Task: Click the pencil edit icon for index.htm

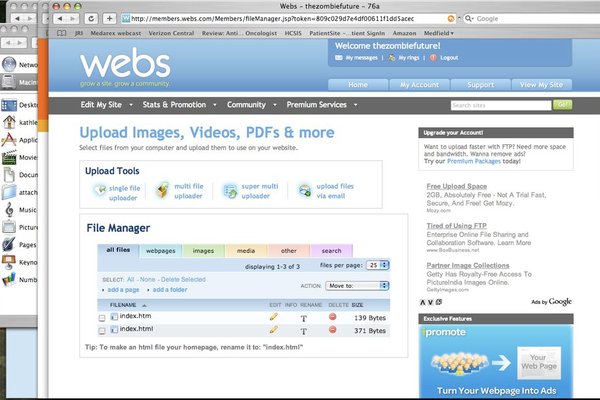Action: click(274, 317)
